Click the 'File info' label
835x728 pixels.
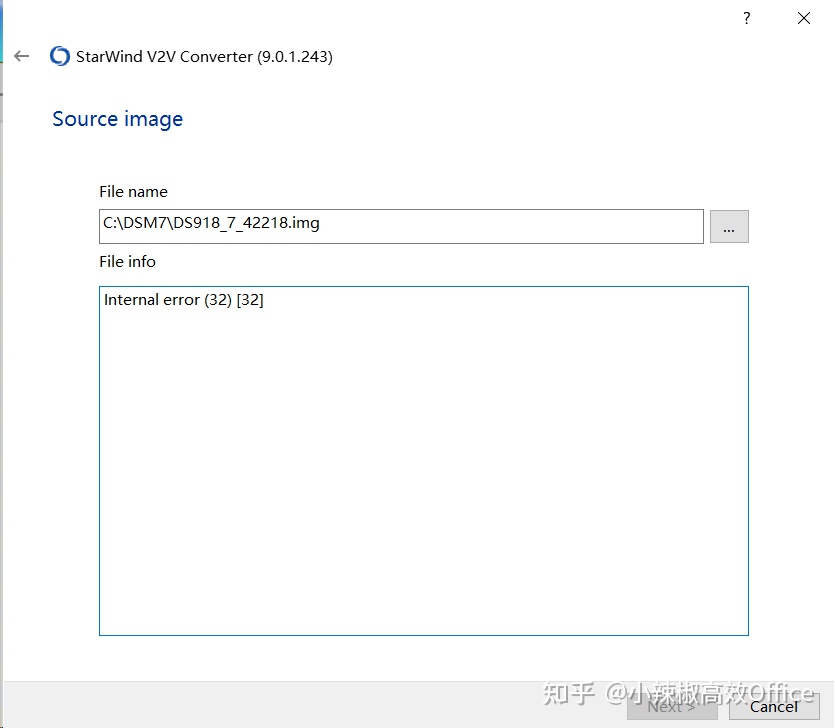click(x=127, y=261)
